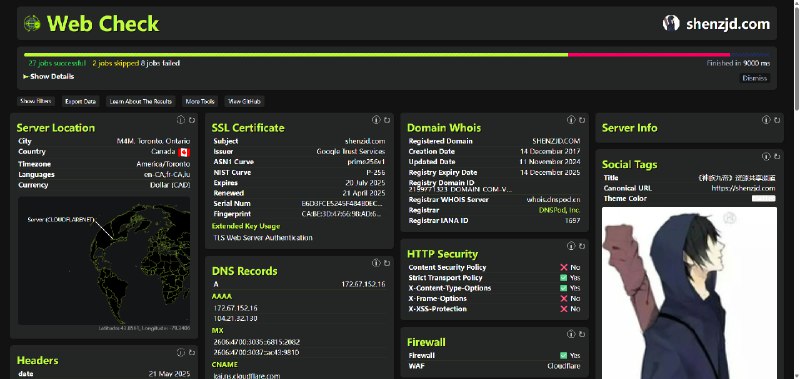Screen dimensions: 800x379
Task: Click the job progress bar
Action: click(x=397, y=55)
